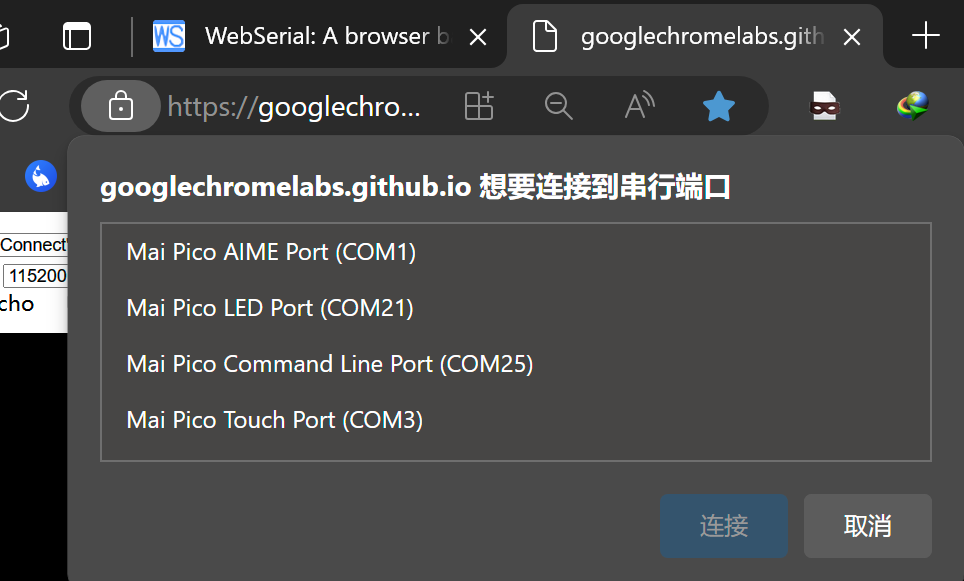Click the page refresh icon

tap(14, 106)
